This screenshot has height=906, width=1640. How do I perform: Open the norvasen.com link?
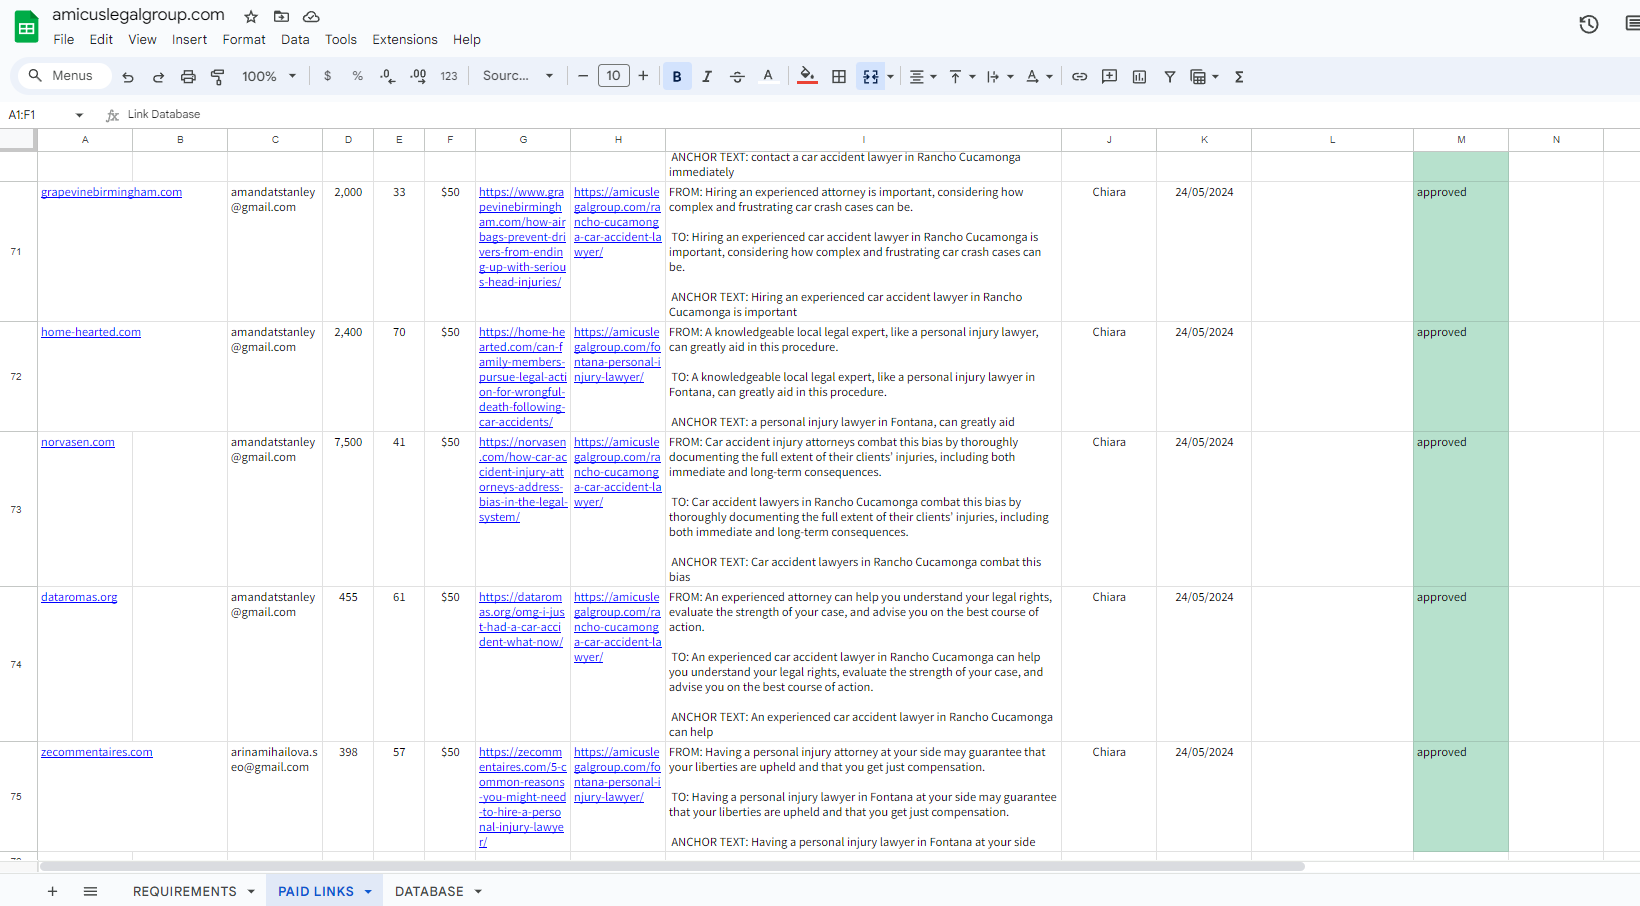[x=78, y=442]
